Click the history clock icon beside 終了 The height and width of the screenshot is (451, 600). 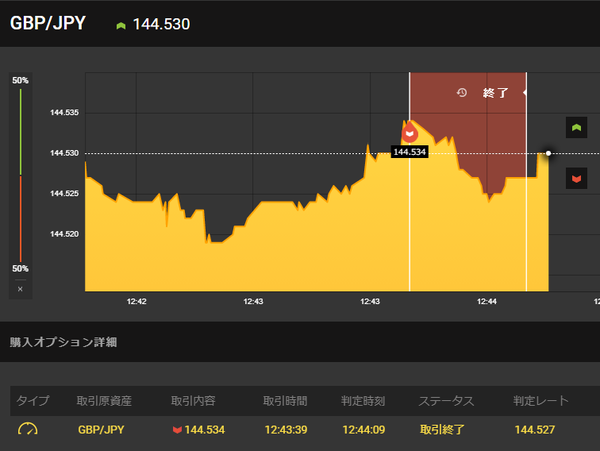pos(462,93)
